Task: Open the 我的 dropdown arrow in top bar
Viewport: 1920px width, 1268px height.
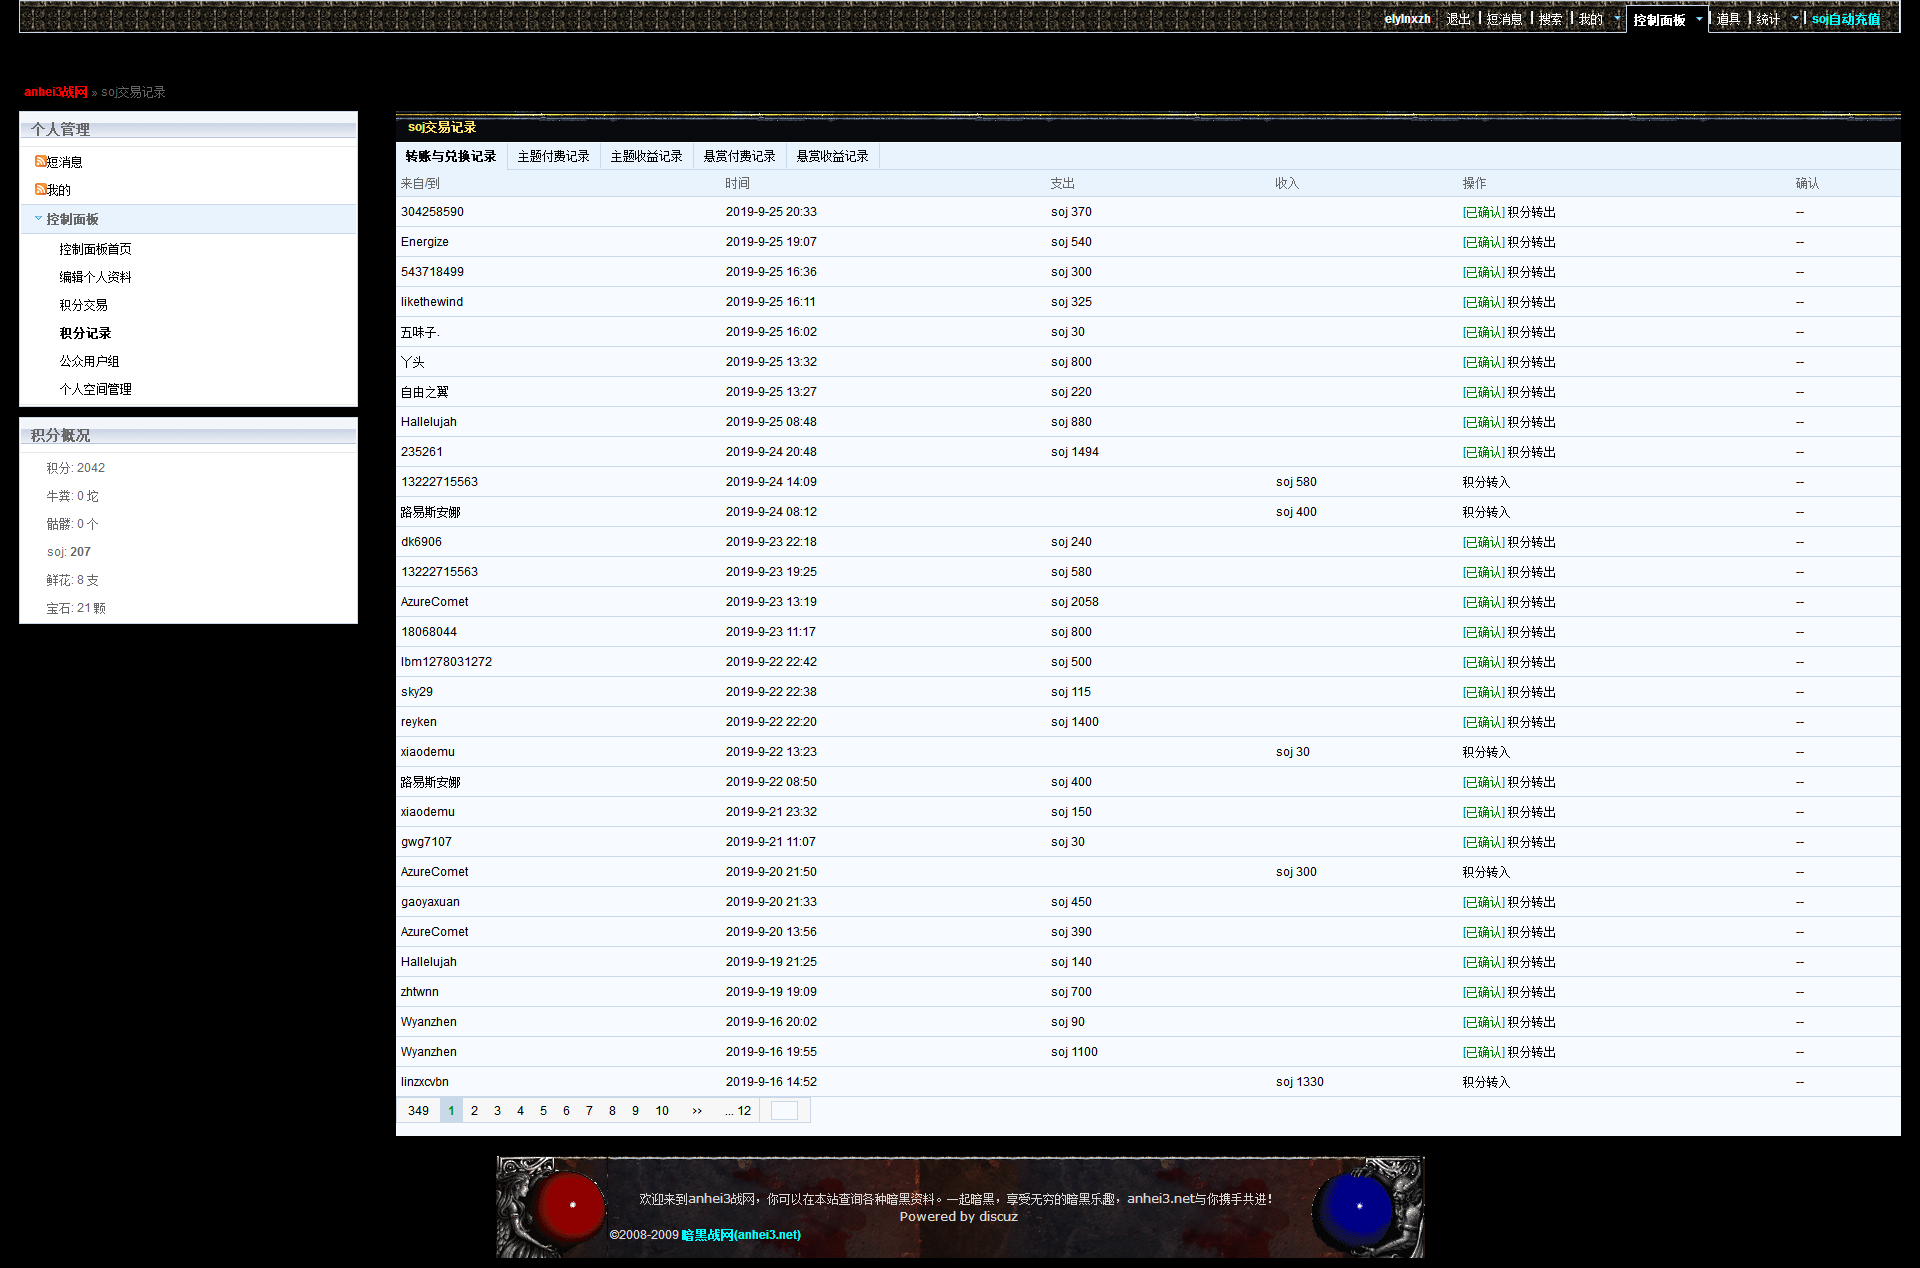Action: tap(1617, 18)
